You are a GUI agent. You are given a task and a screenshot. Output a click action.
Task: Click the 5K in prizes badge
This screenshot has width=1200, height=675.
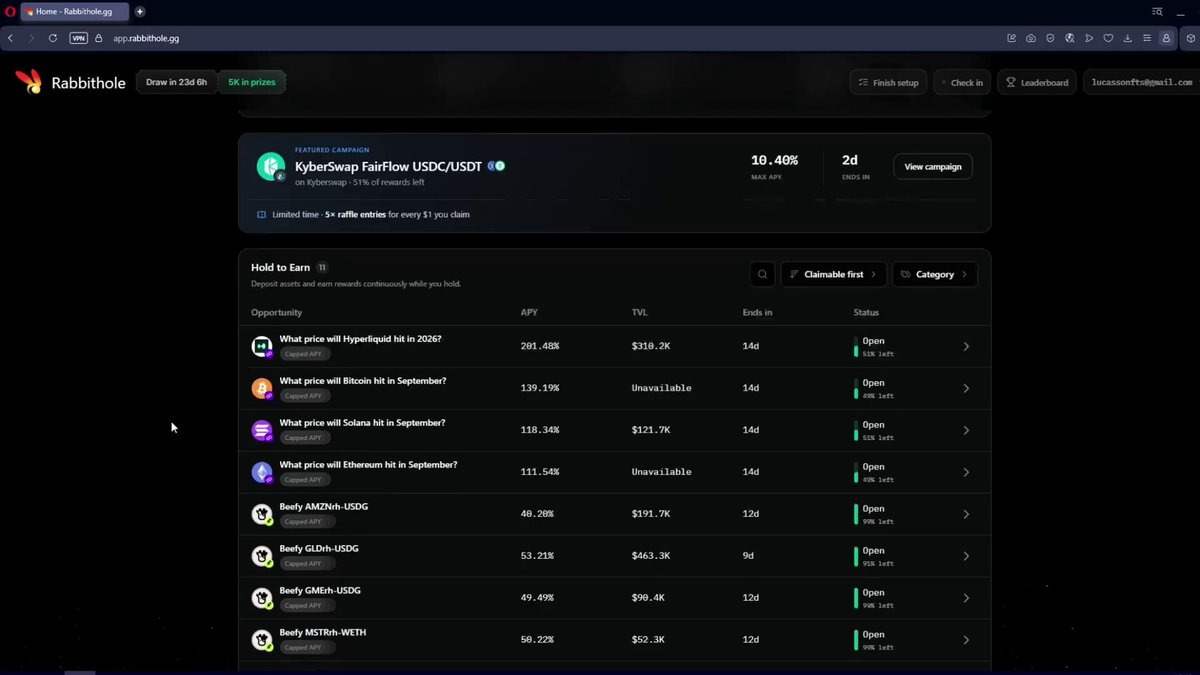pos(252,82)
